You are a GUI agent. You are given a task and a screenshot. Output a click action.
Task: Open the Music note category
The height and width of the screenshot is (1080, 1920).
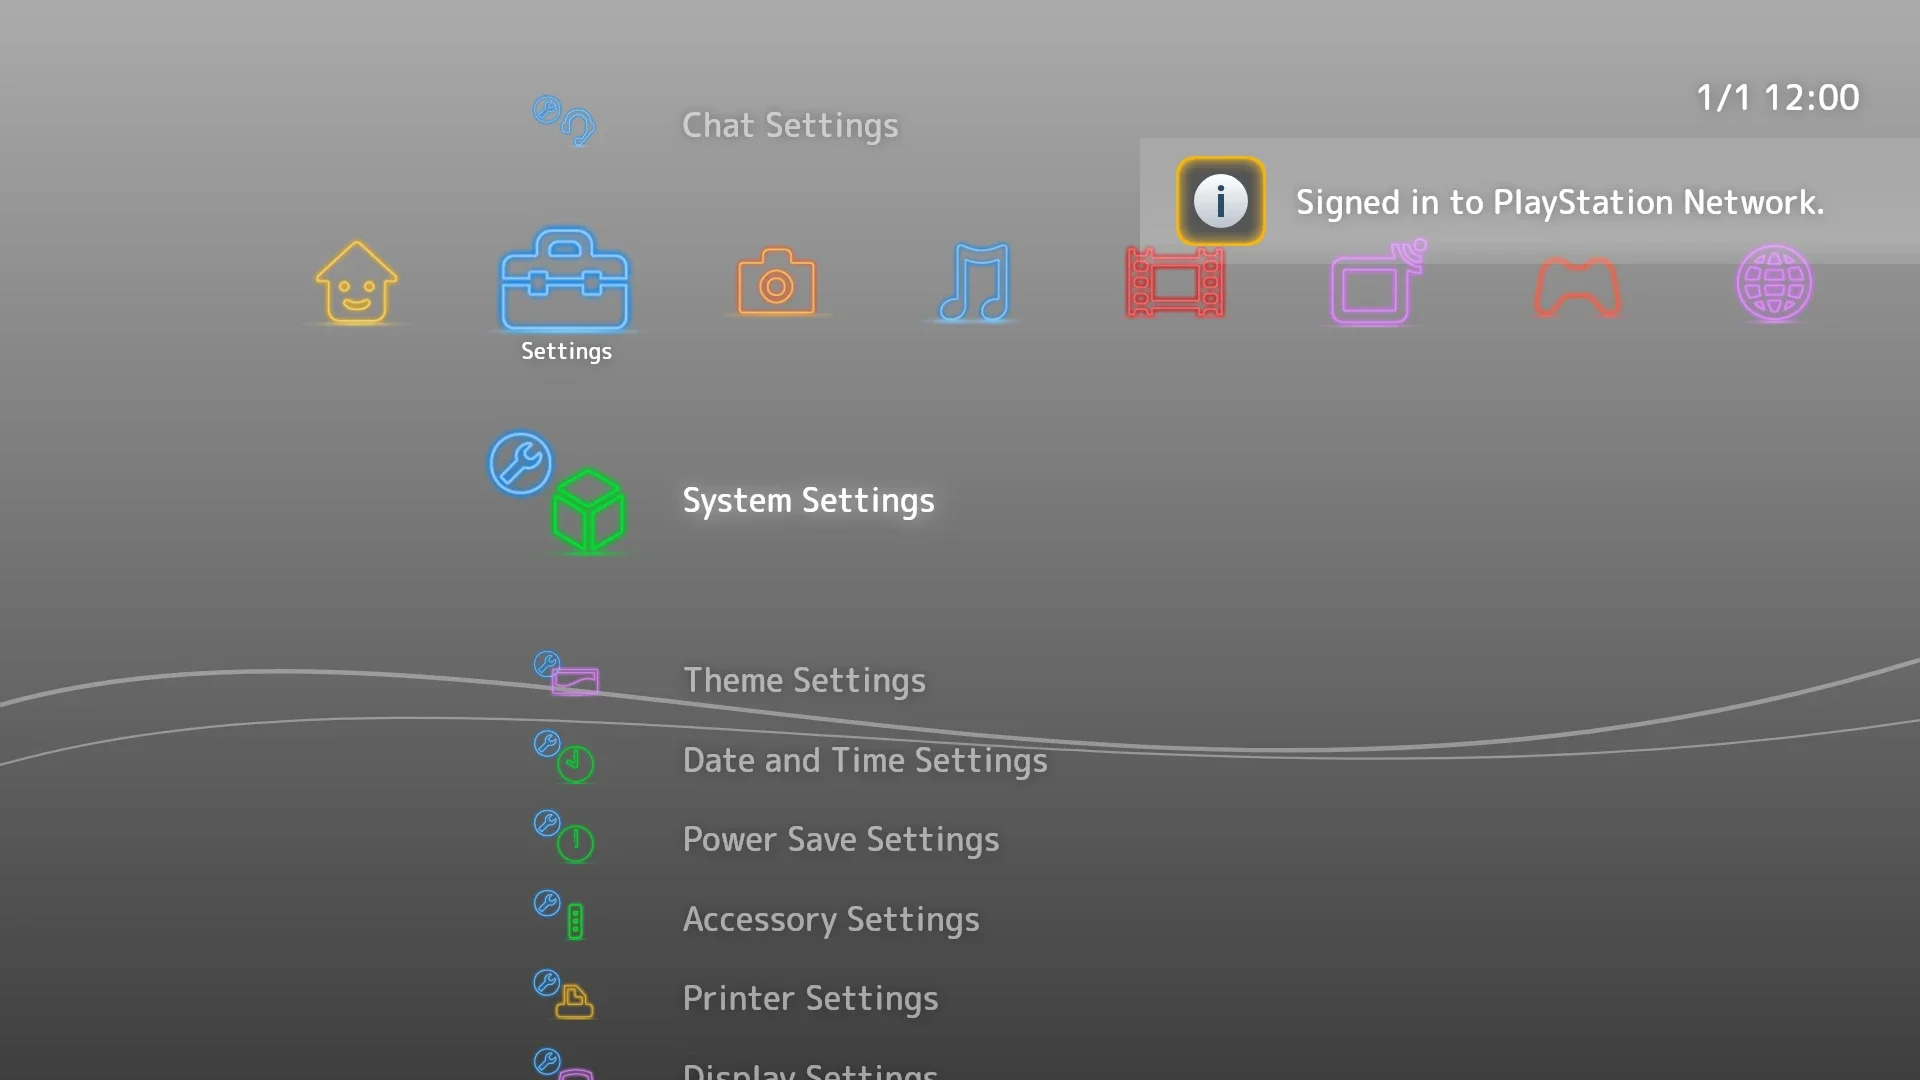point(975,283)
